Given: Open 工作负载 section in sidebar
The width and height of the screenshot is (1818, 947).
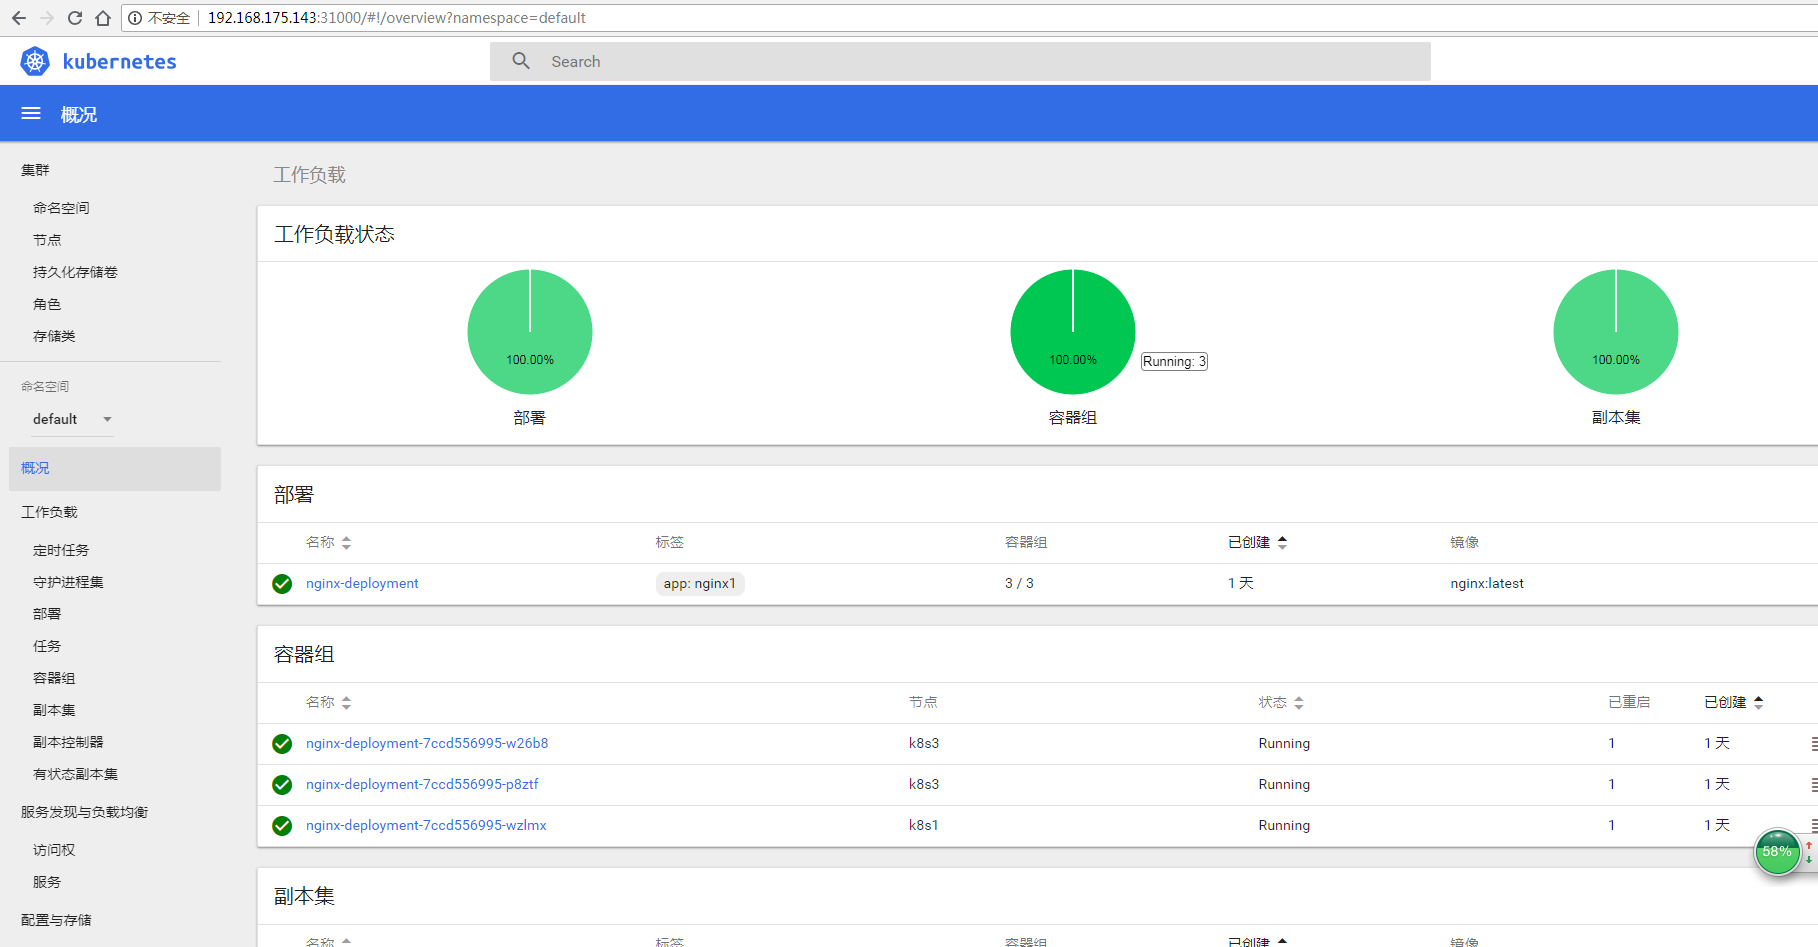Looking at the screenshot, I should [49, 512].
